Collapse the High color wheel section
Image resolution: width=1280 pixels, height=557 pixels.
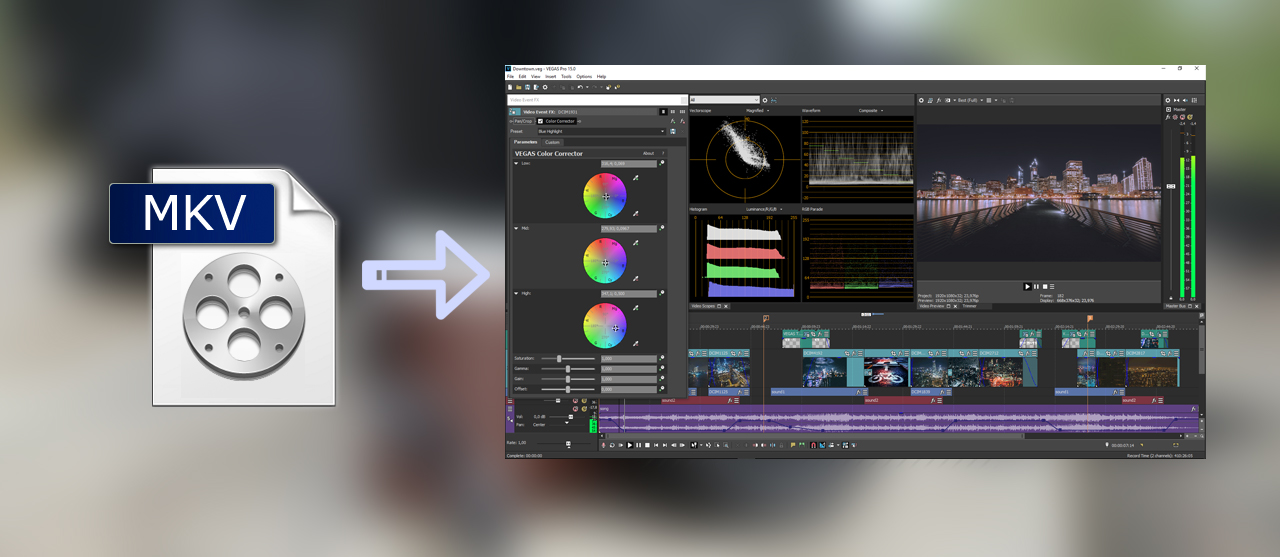(516, 294)
